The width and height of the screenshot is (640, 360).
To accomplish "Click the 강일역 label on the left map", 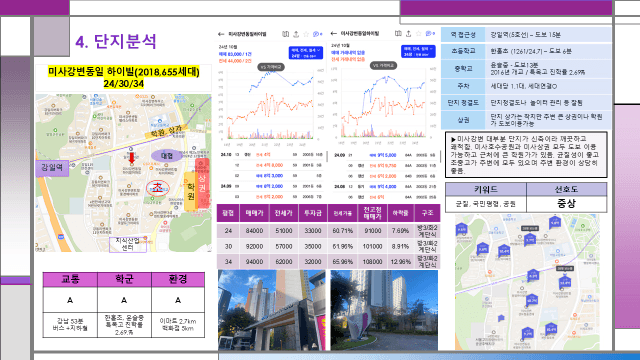I will point(52,168).
